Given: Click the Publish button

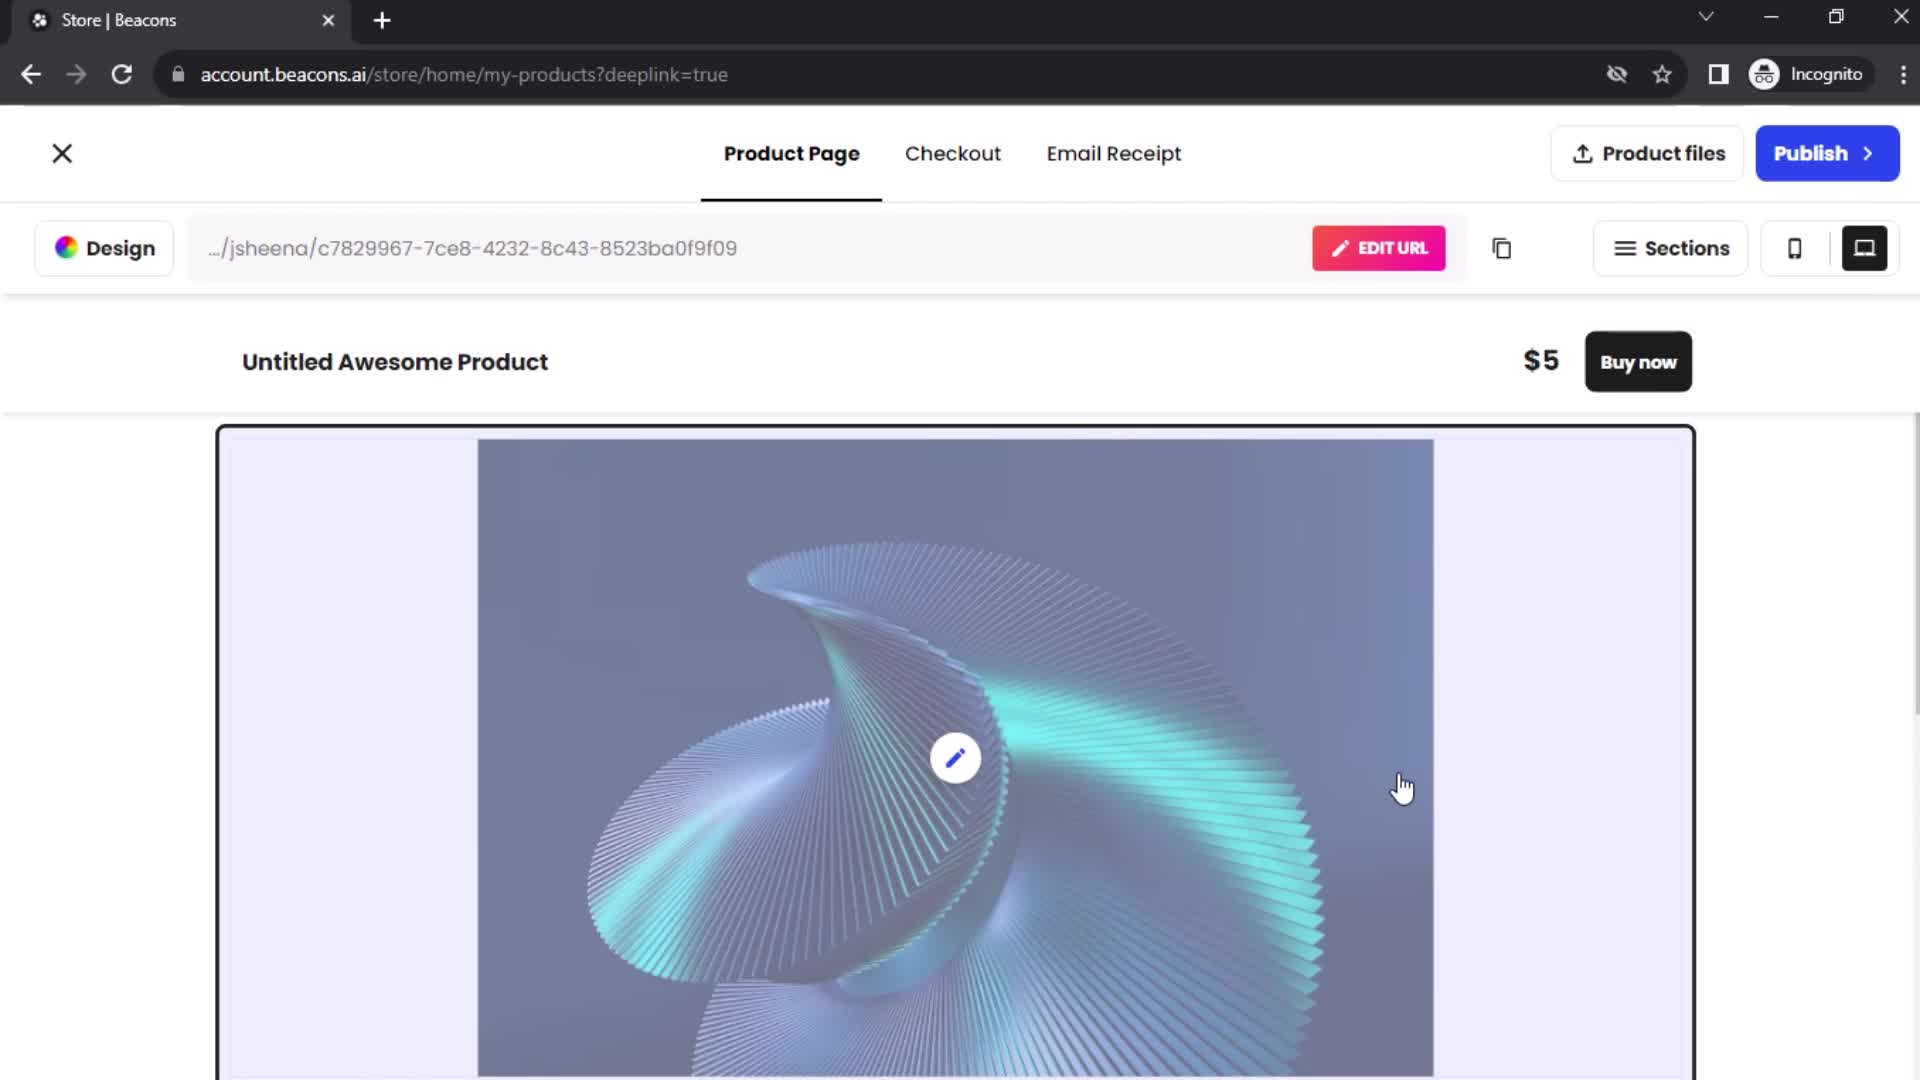Looking at the screenshot, I should (x=1825, y=153).
